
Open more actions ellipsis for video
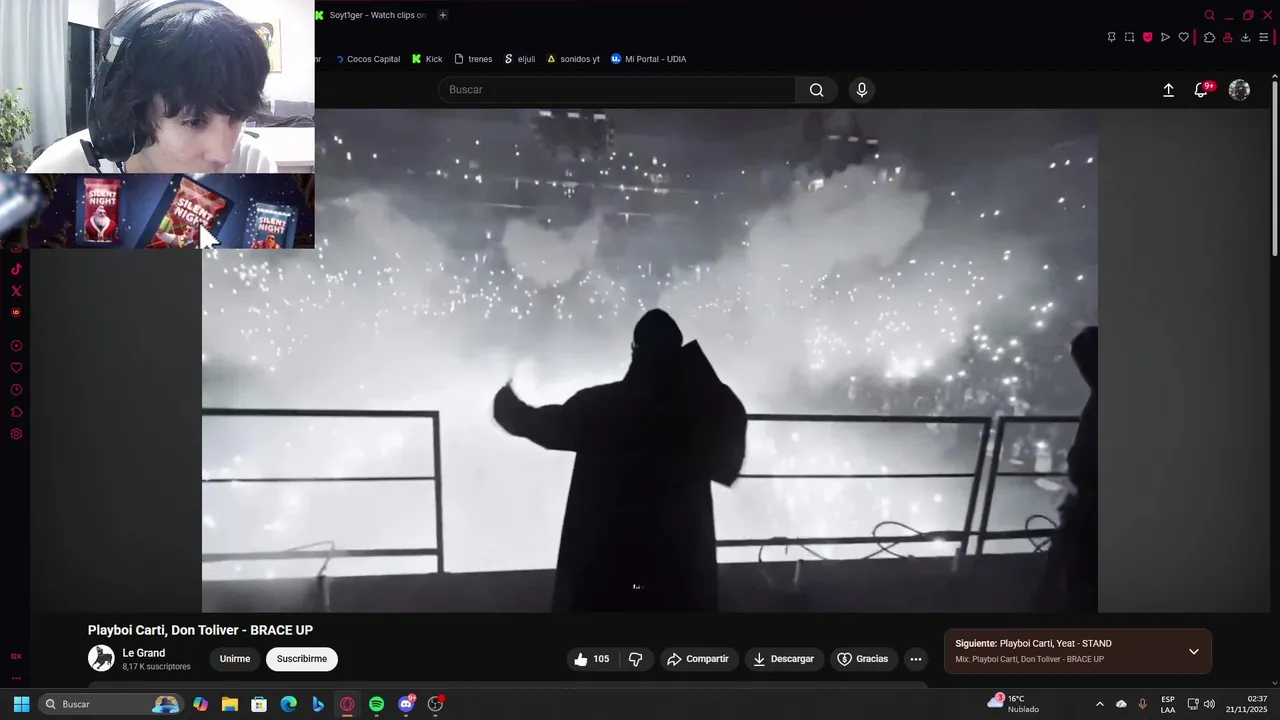click(915, 659)
